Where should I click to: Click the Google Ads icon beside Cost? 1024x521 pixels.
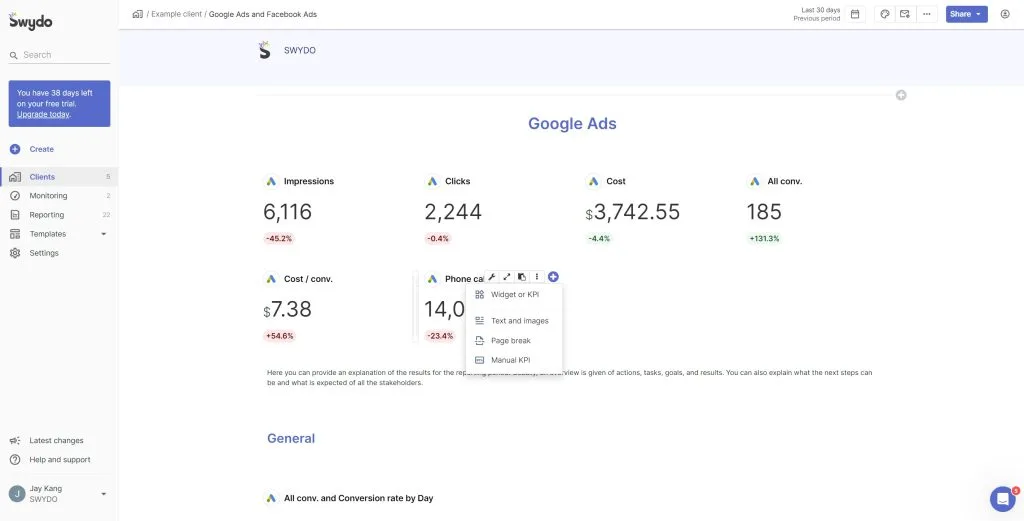[593, 182]
